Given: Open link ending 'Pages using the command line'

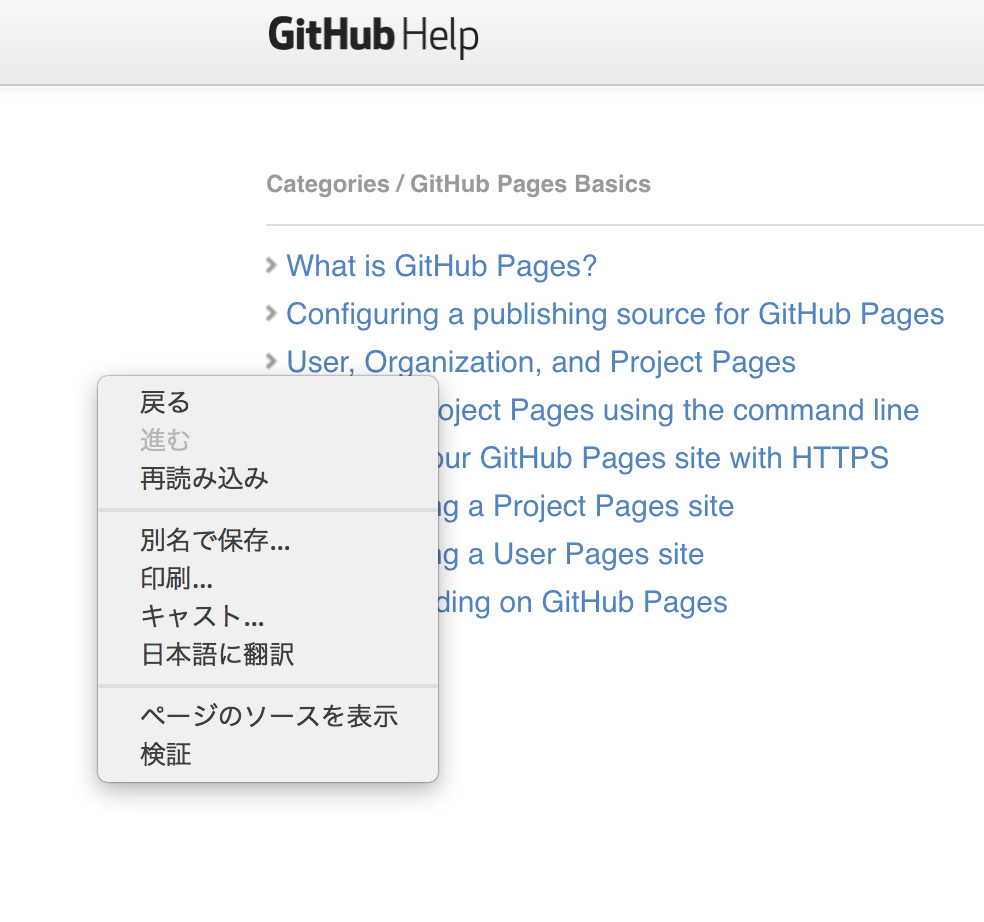Looking at the screenshot, I should (679, 410).
